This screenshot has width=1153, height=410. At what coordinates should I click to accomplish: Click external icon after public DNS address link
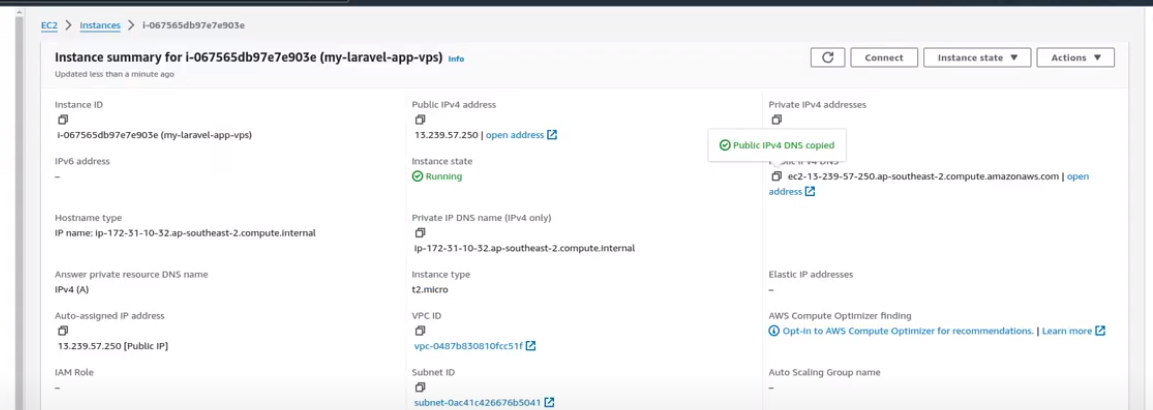(810, 192)
